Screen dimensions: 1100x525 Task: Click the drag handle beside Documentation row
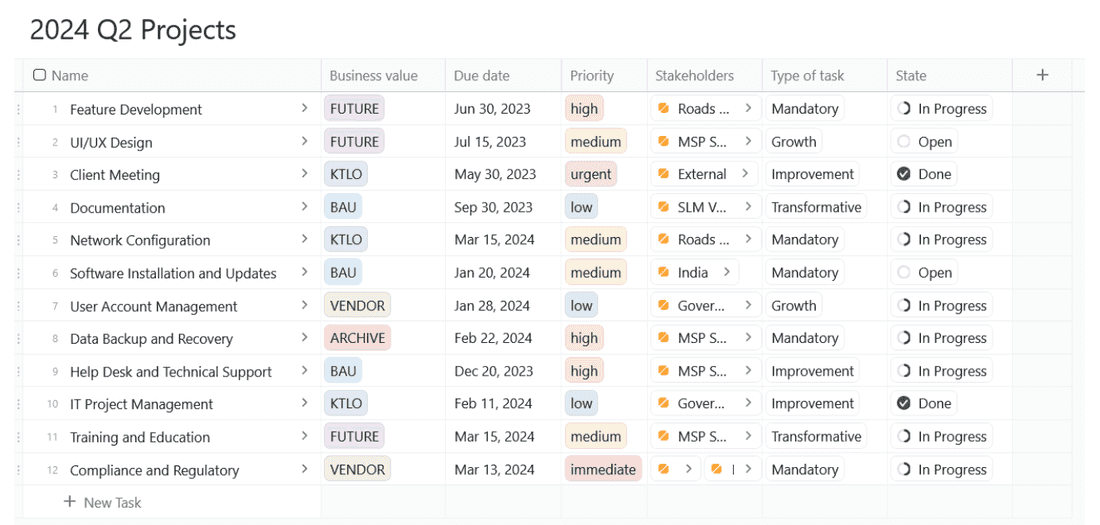tap(18, 208)
